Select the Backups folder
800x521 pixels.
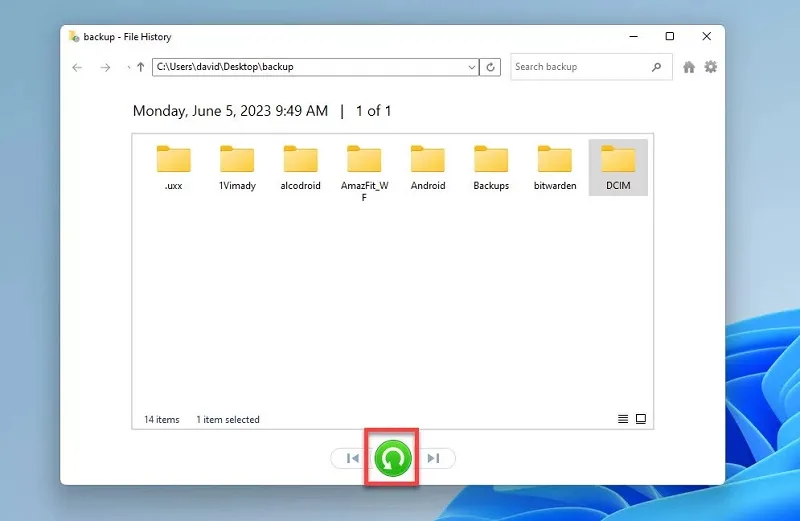click(x=491, y=168)
